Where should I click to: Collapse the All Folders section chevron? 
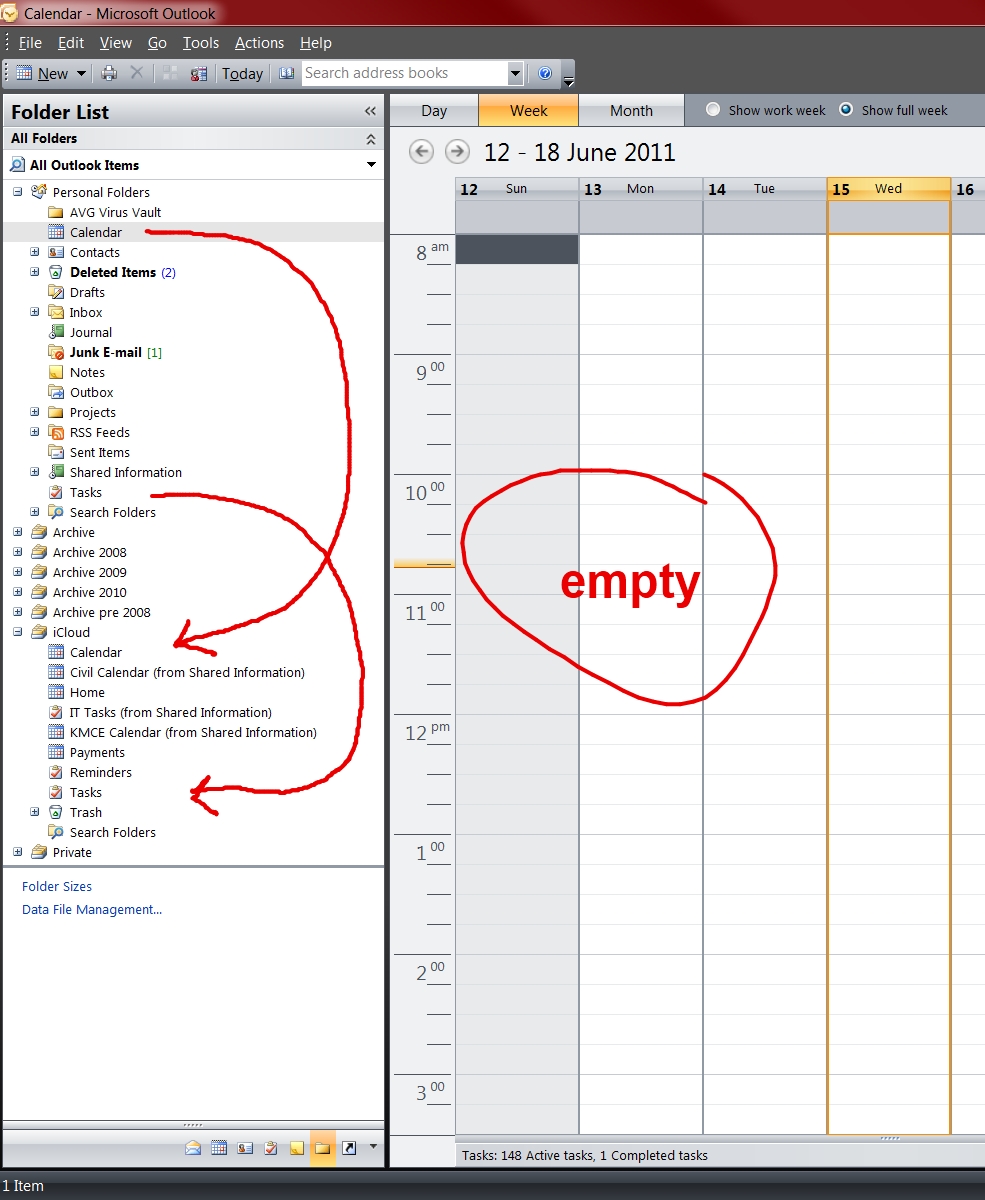tap(370, 138)
